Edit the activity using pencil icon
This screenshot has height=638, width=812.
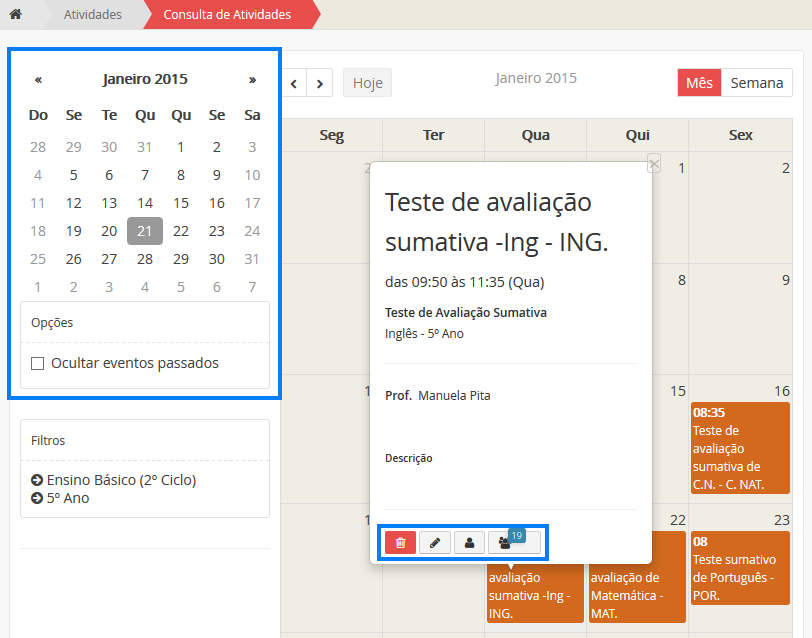(434, 542)
